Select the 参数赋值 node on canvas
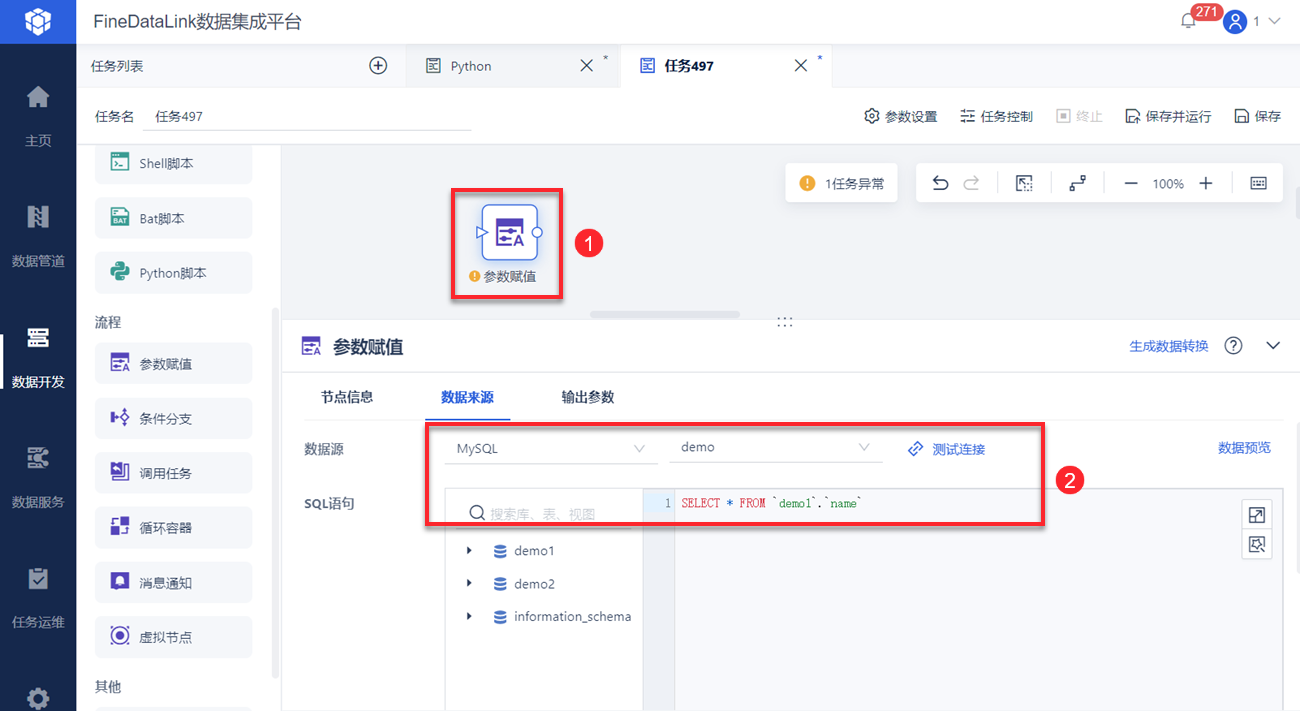 pyautogui.click(x=510, y=232)
